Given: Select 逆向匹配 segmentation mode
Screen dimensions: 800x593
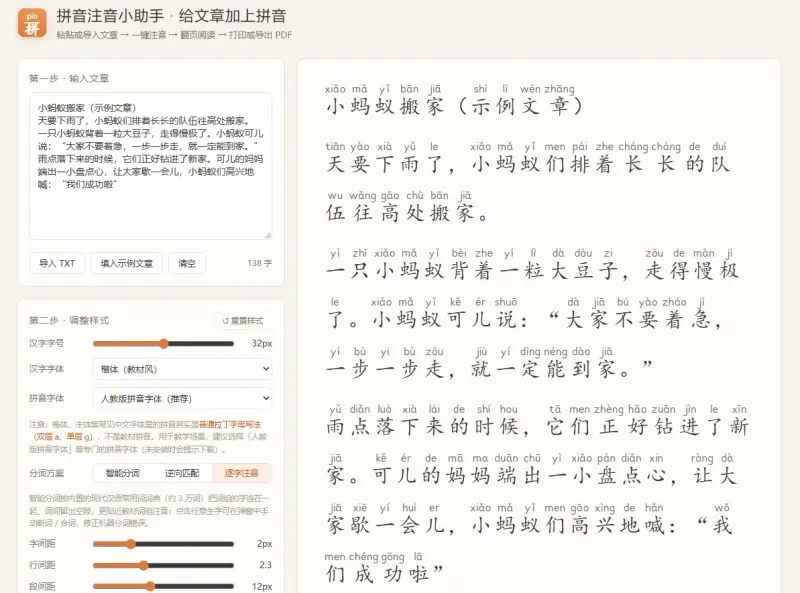Looking at the screenshot, I should click(182, 473).
